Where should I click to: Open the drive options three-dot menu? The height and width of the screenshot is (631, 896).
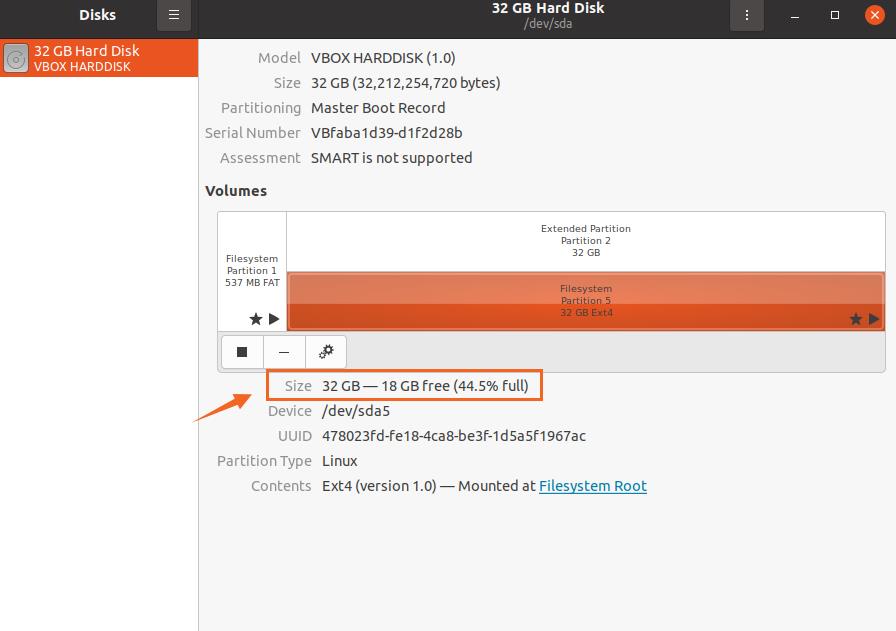[x=746, y=15]
